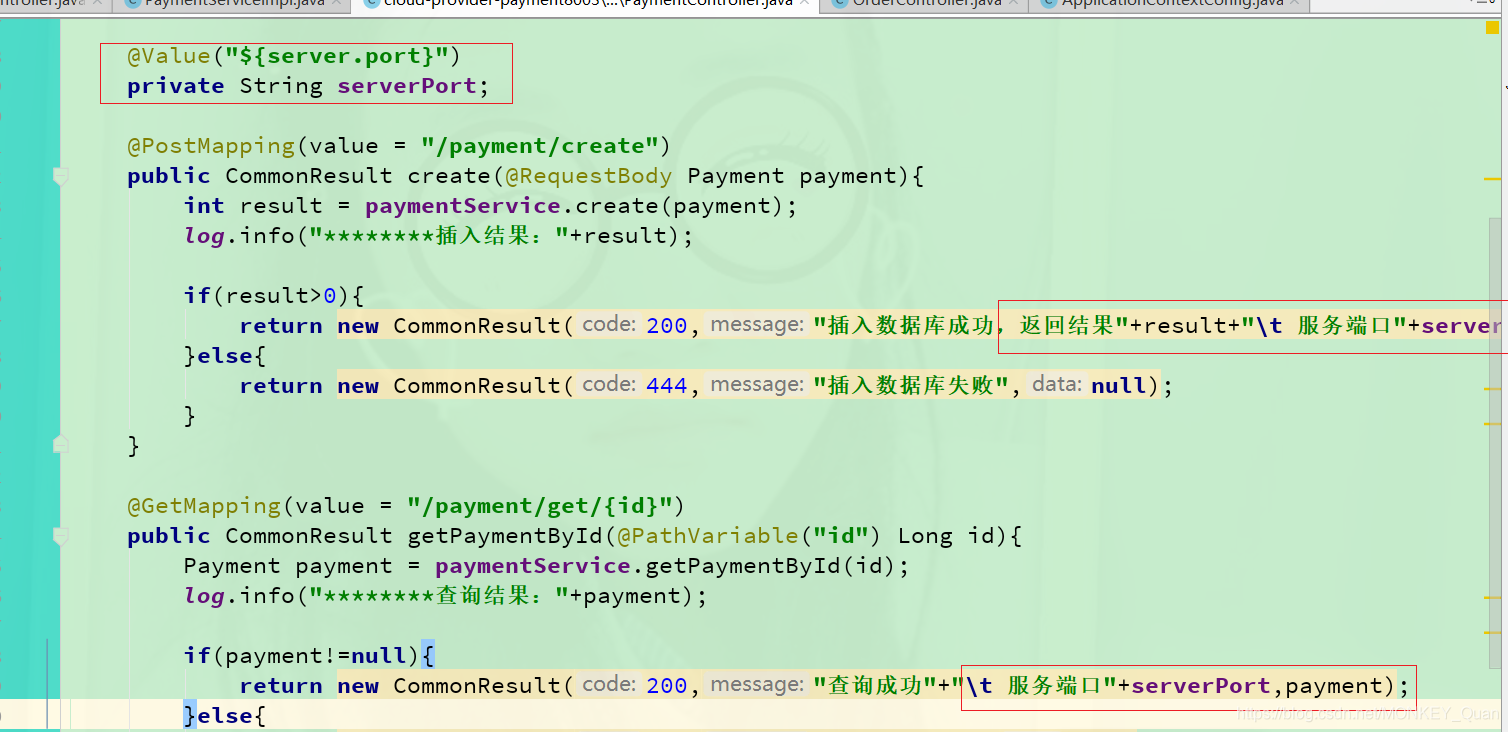This screenshot has height=732, width=1508.
Task: Click the "查询成功" string
Action: 876,686
